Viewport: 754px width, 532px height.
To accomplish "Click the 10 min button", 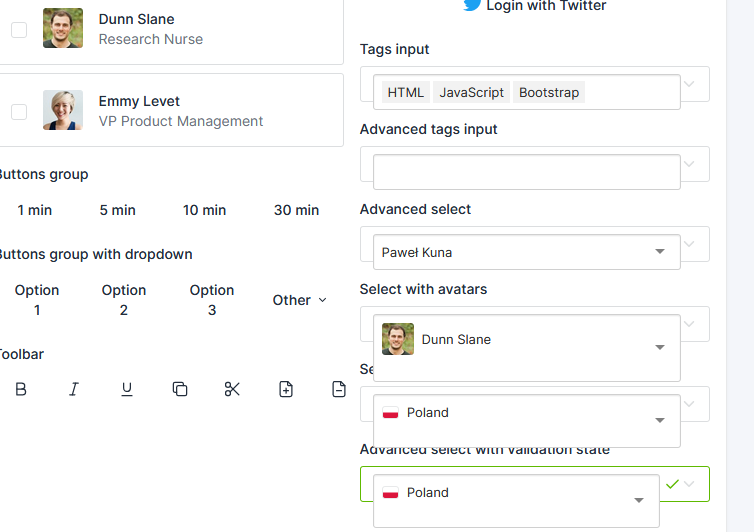I will (204, 210).
